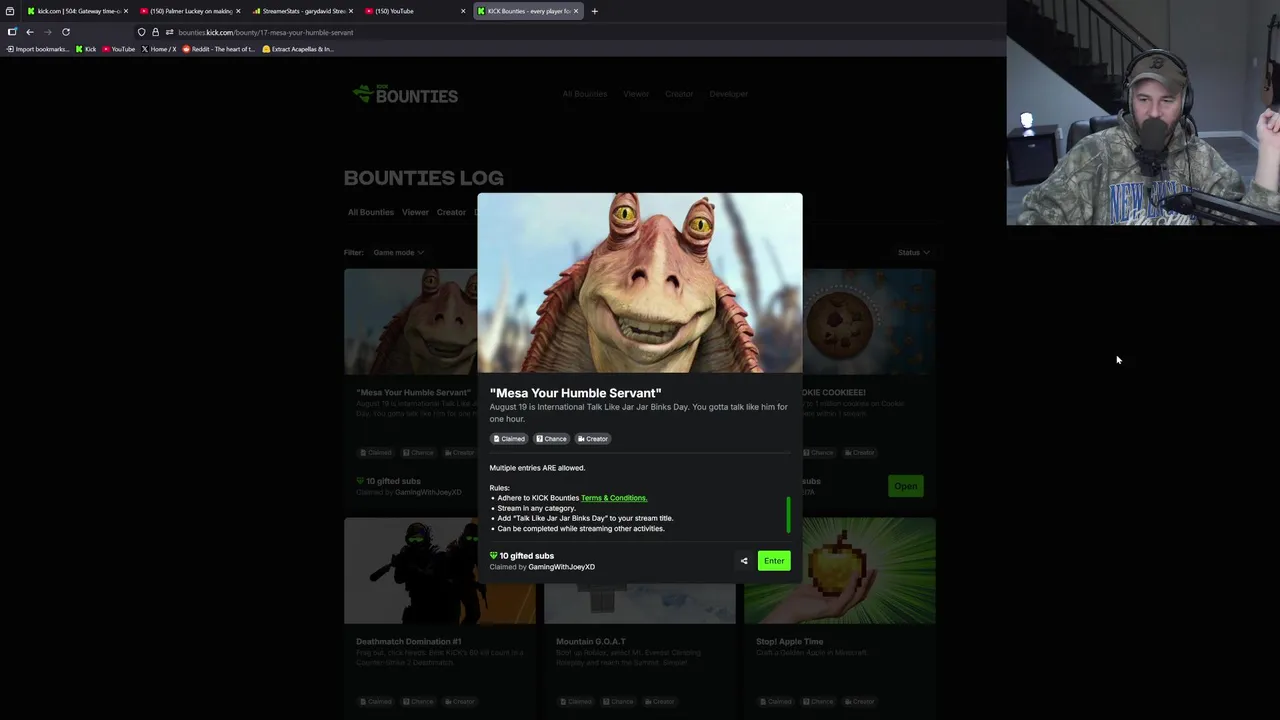
Task: Close the KICK Bounties tab
Action: 576,11
